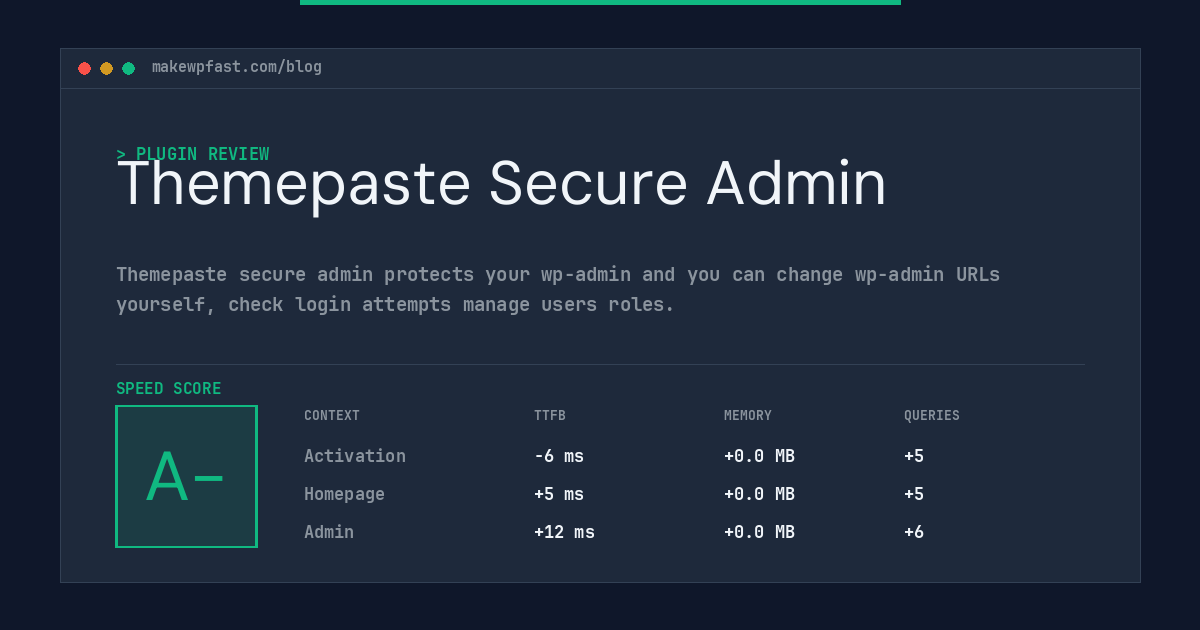Click the A- speed score badge
Screen dimensions: 1200x630
click(186, 476)
